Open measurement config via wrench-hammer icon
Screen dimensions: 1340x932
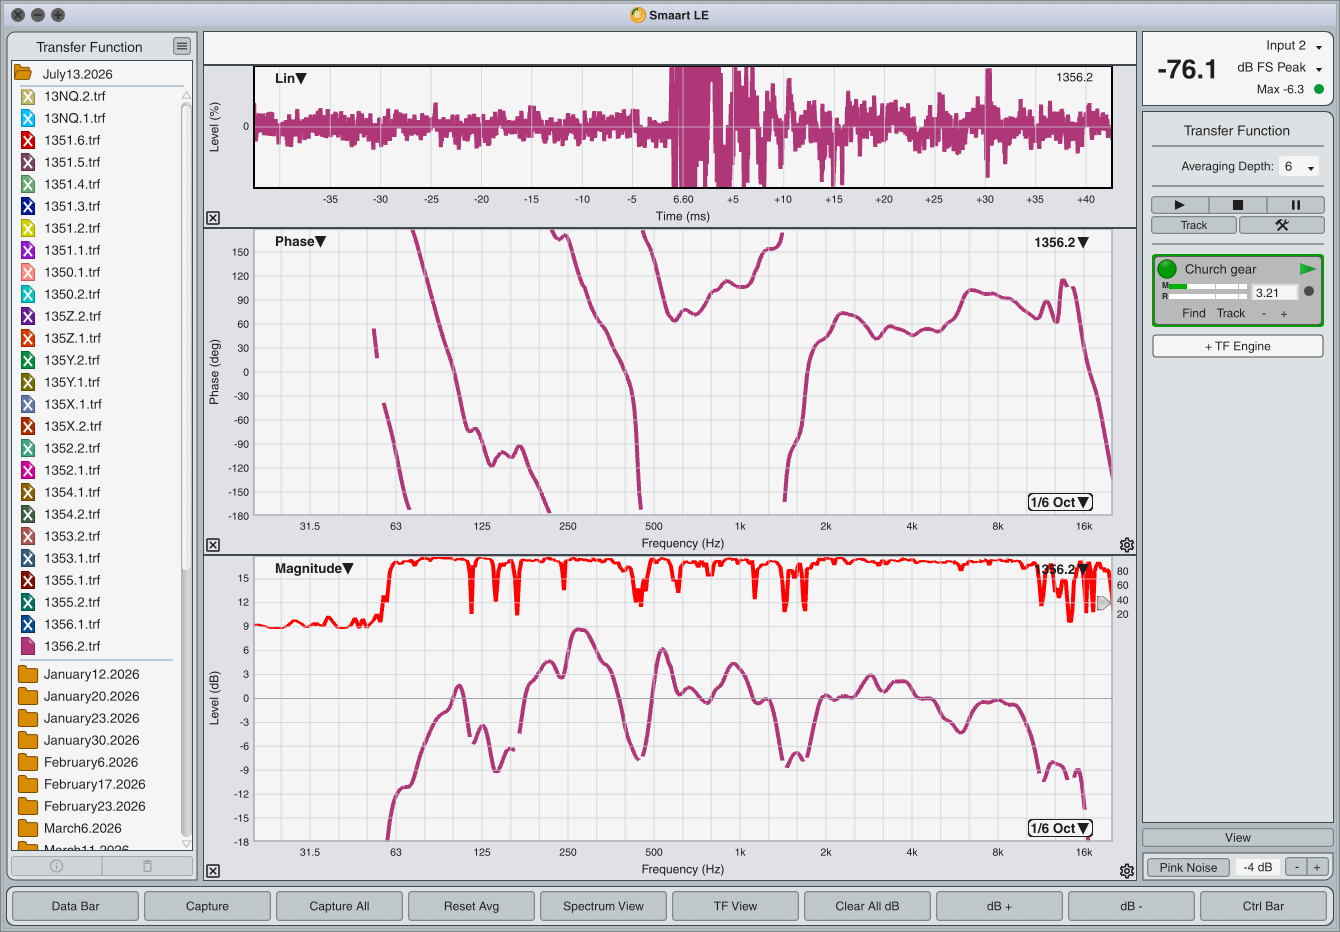pos(1281,225)
